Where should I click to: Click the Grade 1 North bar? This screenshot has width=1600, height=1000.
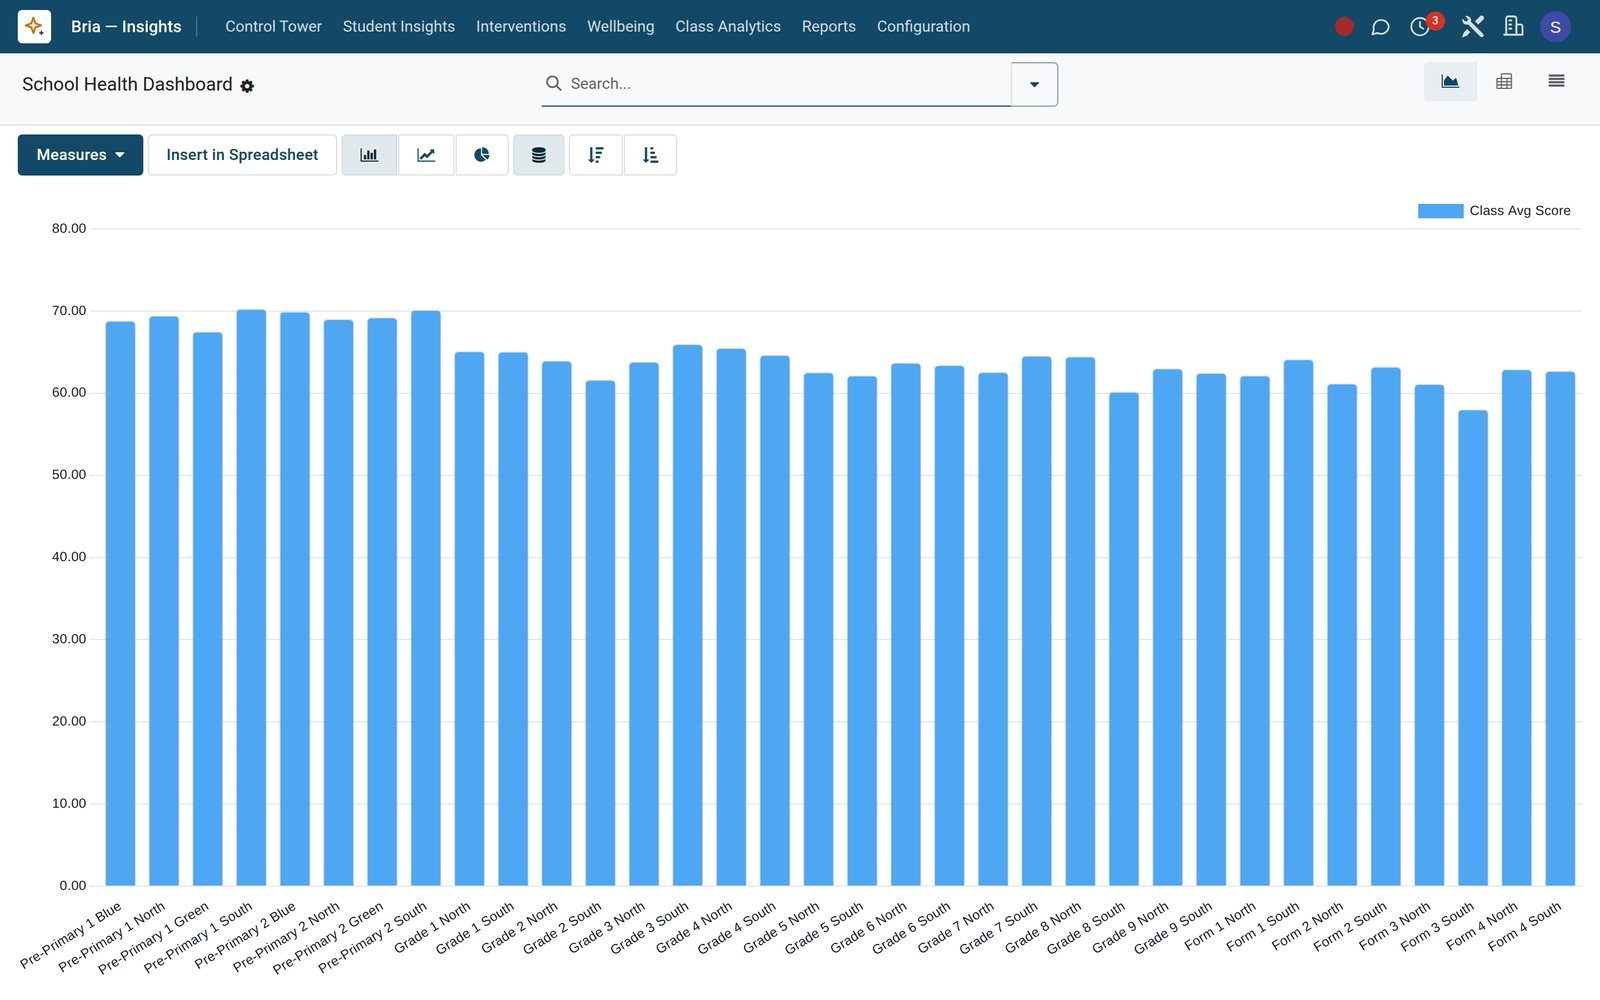[x=469, y=619]
